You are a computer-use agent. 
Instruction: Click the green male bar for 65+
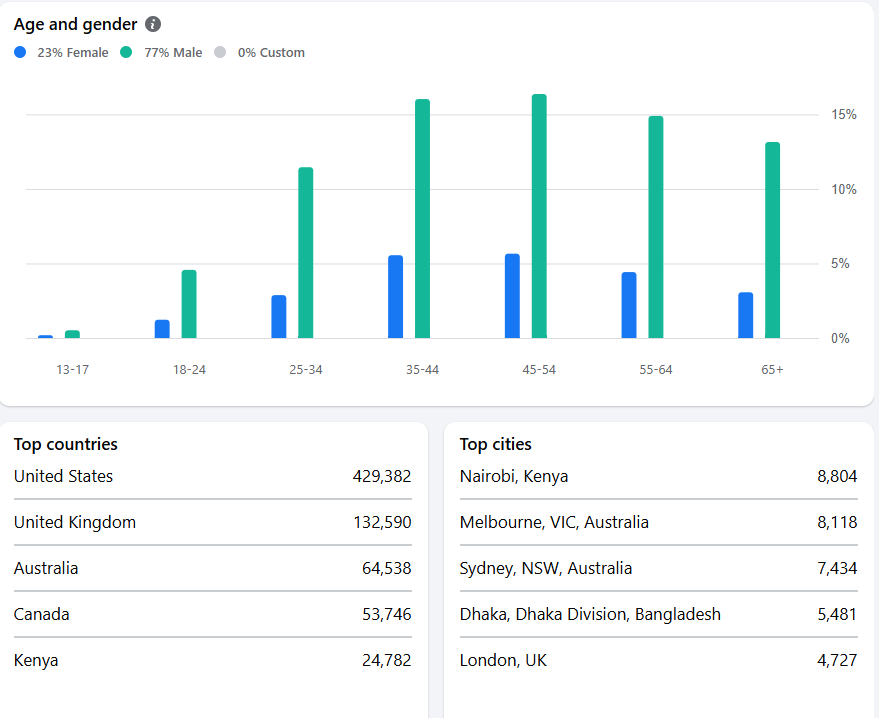click(772, 240)
